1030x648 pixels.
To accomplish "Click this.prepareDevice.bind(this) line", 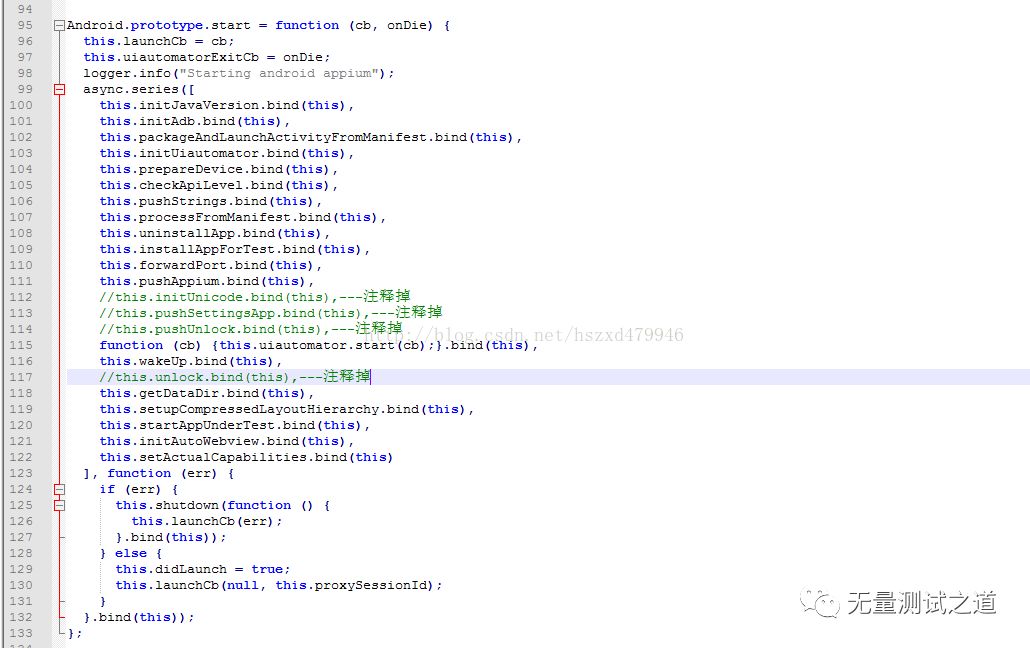I will 219,169.
